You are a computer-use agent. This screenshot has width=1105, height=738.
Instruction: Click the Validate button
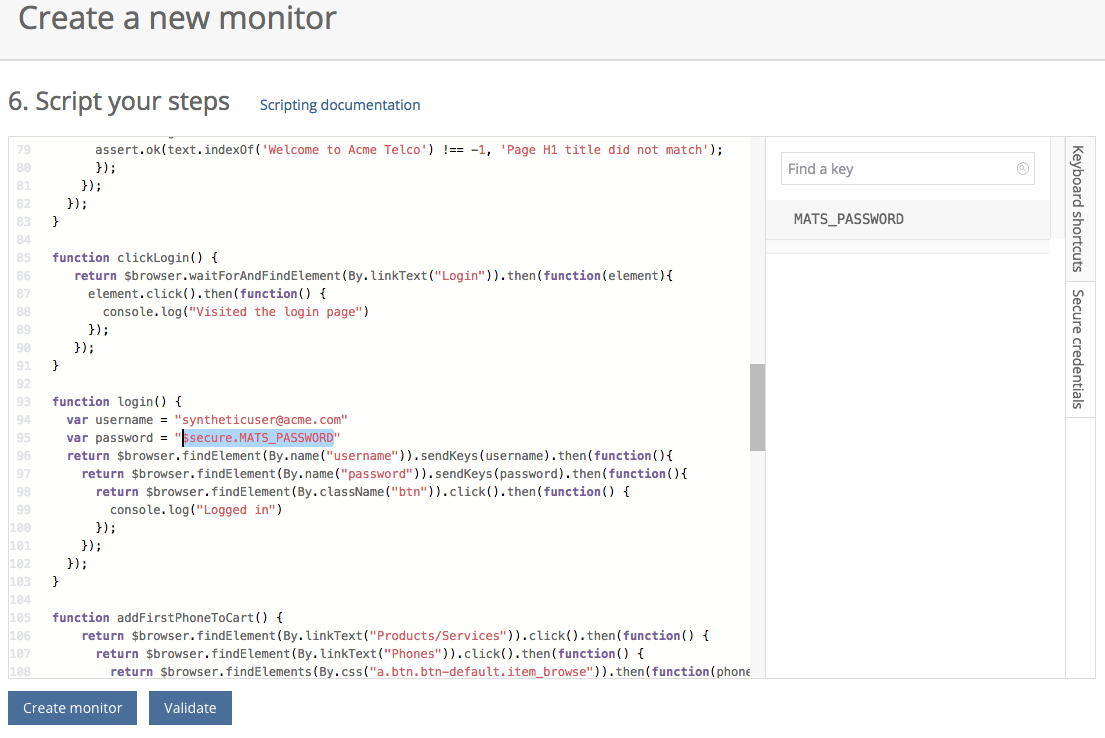click(x=190, y=708)
